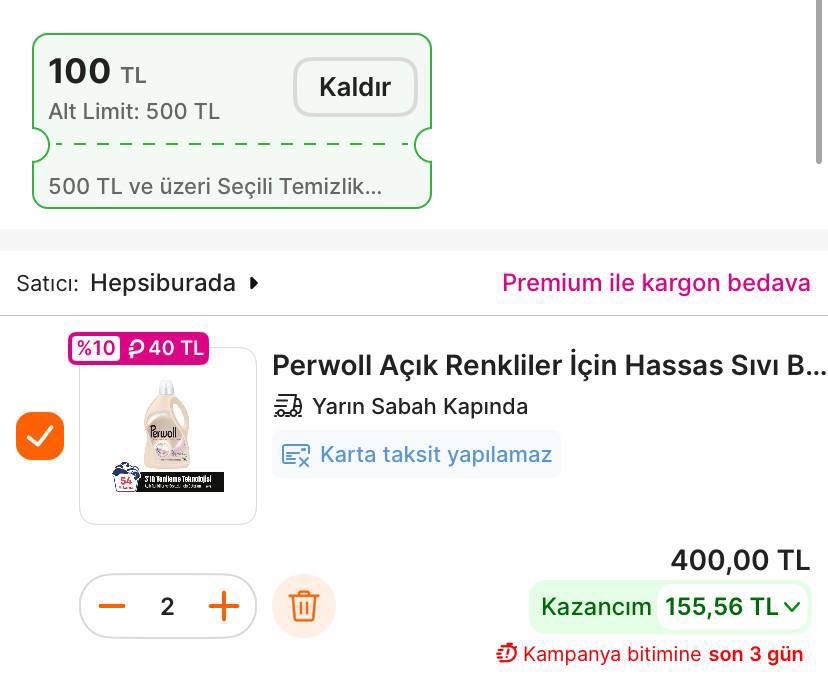Click the Perwoll product thumbnail image

tap(168, 436)
